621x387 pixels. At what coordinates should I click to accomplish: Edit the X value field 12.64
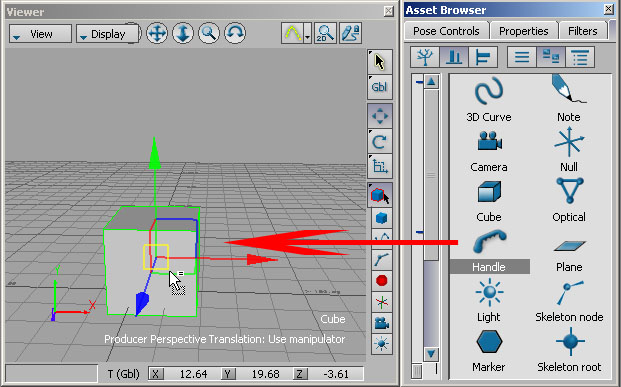point(193,374)
